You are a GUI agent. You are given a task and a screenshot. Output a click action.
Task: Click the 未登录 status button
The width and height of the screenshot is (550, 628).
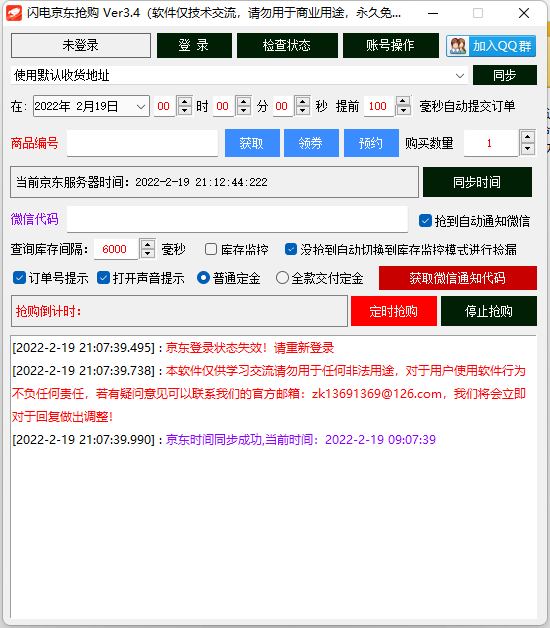click(81, 45)
